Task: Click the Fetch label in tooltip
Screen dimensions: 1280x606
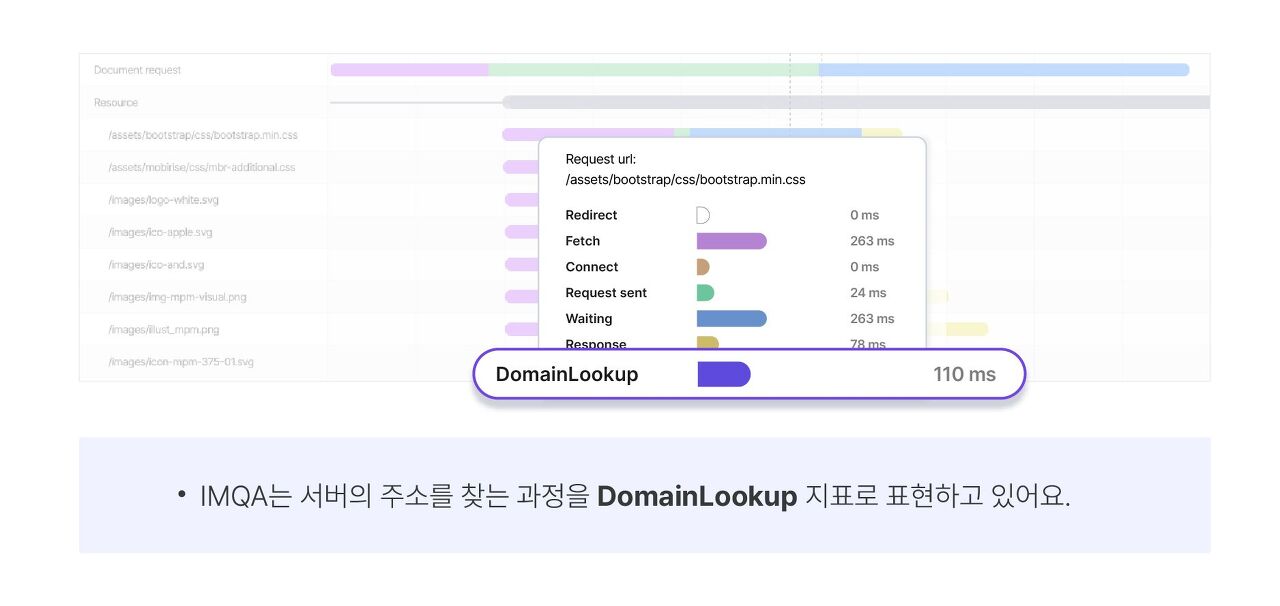Action: tap(583, 241)
